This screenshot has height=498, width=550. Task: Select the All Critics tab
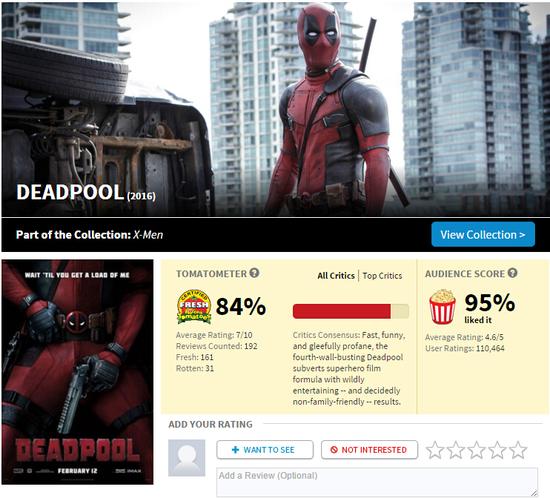336,276
